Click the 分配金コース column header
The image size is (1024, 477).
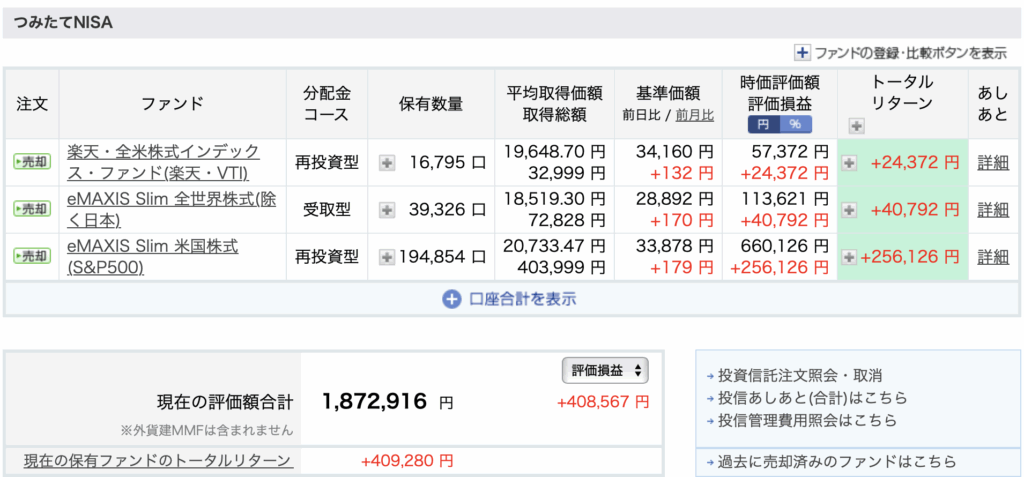click(327, 104)
